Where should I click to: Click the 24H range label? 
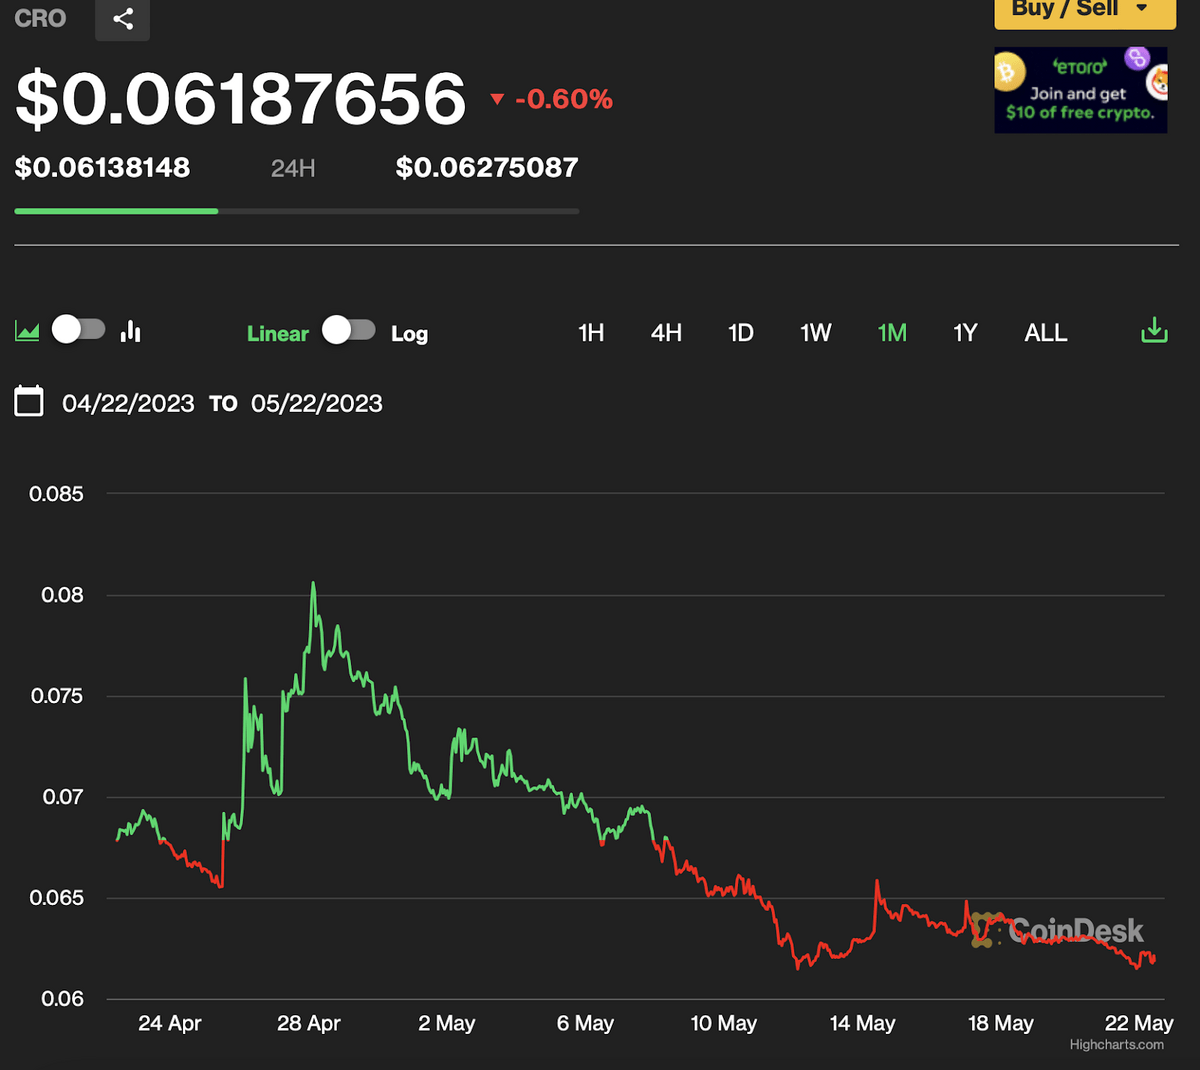point(293,168)
